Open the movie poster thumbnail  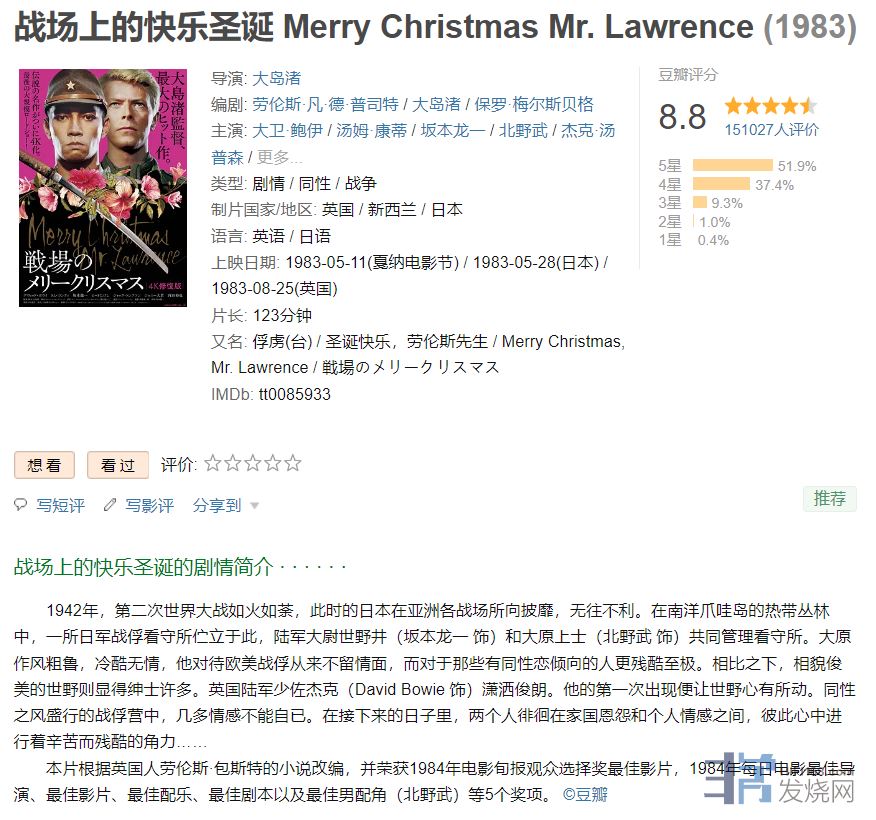point(103,188)
